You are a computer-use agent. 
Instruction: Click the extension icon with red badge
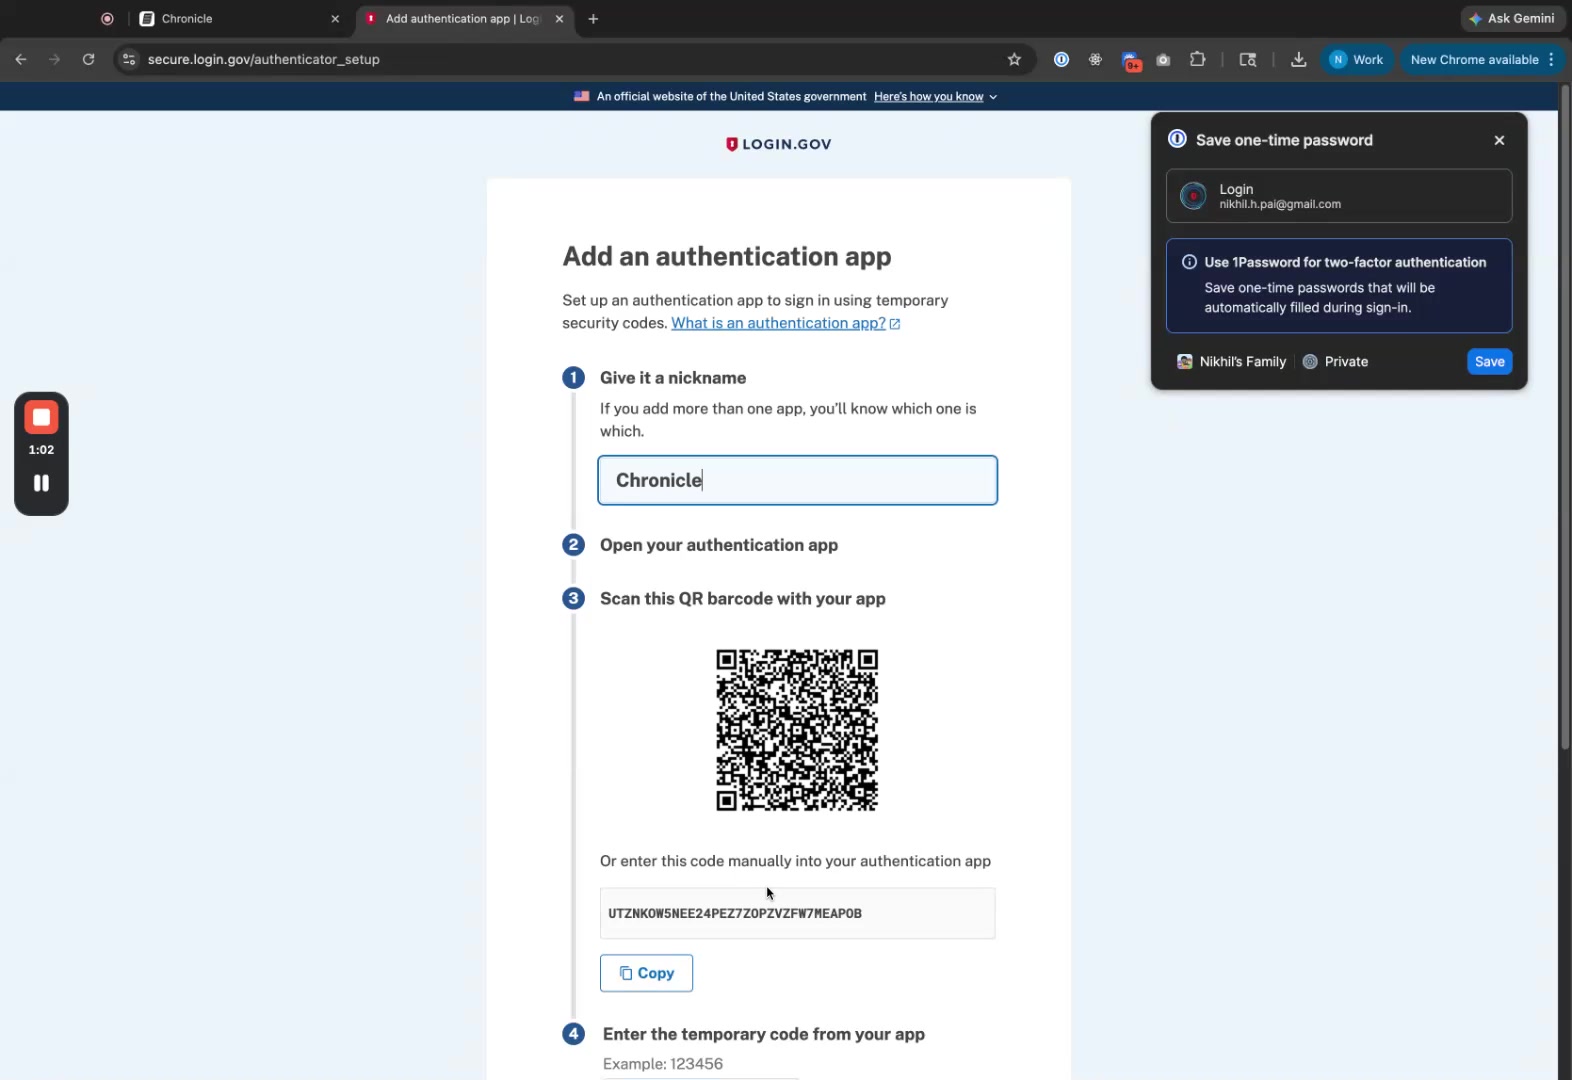[1131, 61]
